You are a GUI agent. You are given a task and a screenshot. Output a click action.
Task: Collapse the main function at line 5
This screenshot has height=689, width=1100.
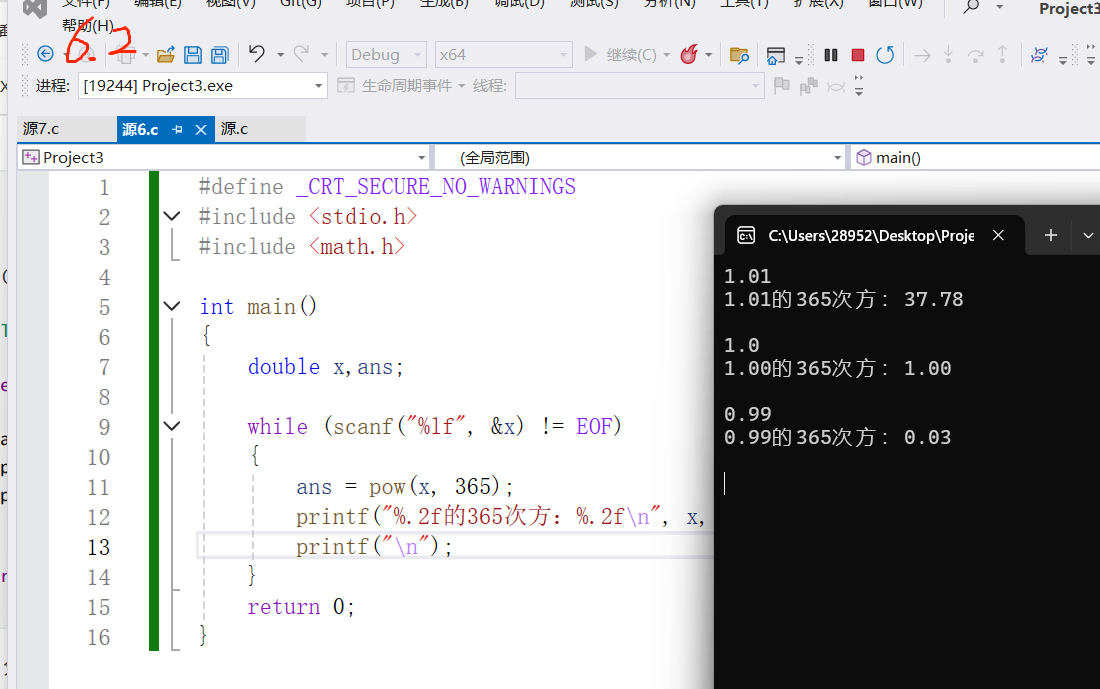(172, 306)
